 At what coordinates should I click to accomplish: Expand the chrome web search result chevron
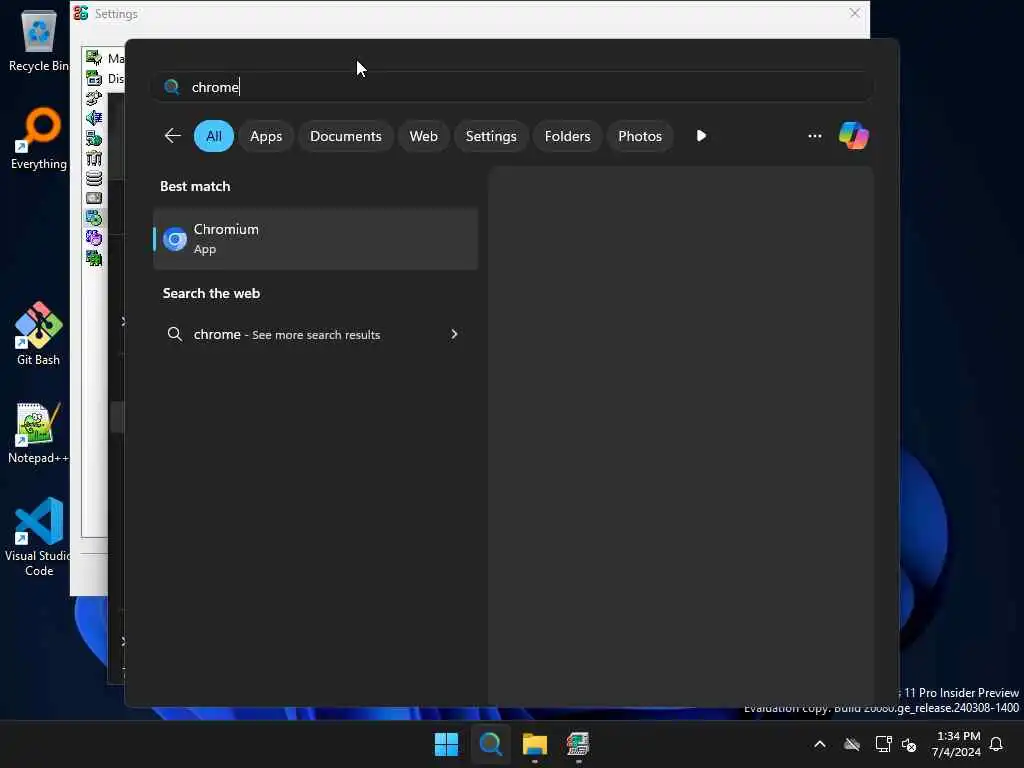point(454,334)
